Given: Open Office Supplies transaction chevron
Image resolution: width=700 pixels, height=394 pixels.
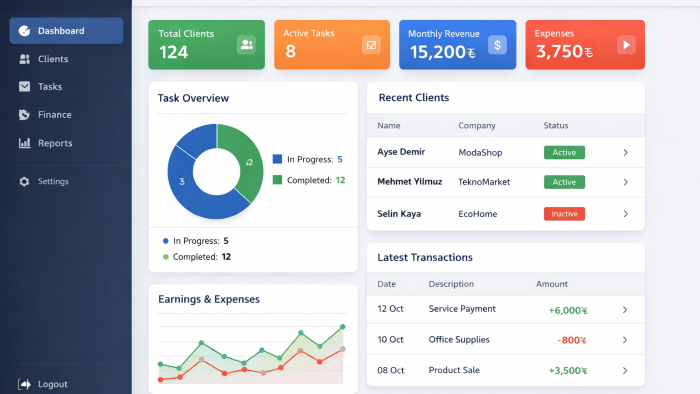Looking at the screenshot, I should 625,340.
